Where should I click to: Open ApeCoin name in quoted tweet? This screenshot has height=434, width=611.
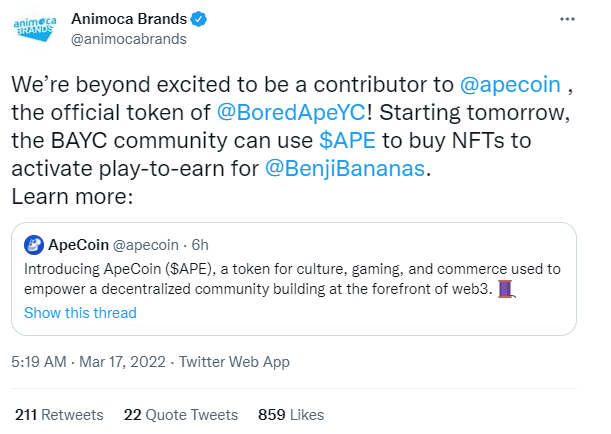pyautogui.click(x=78, y=245)
